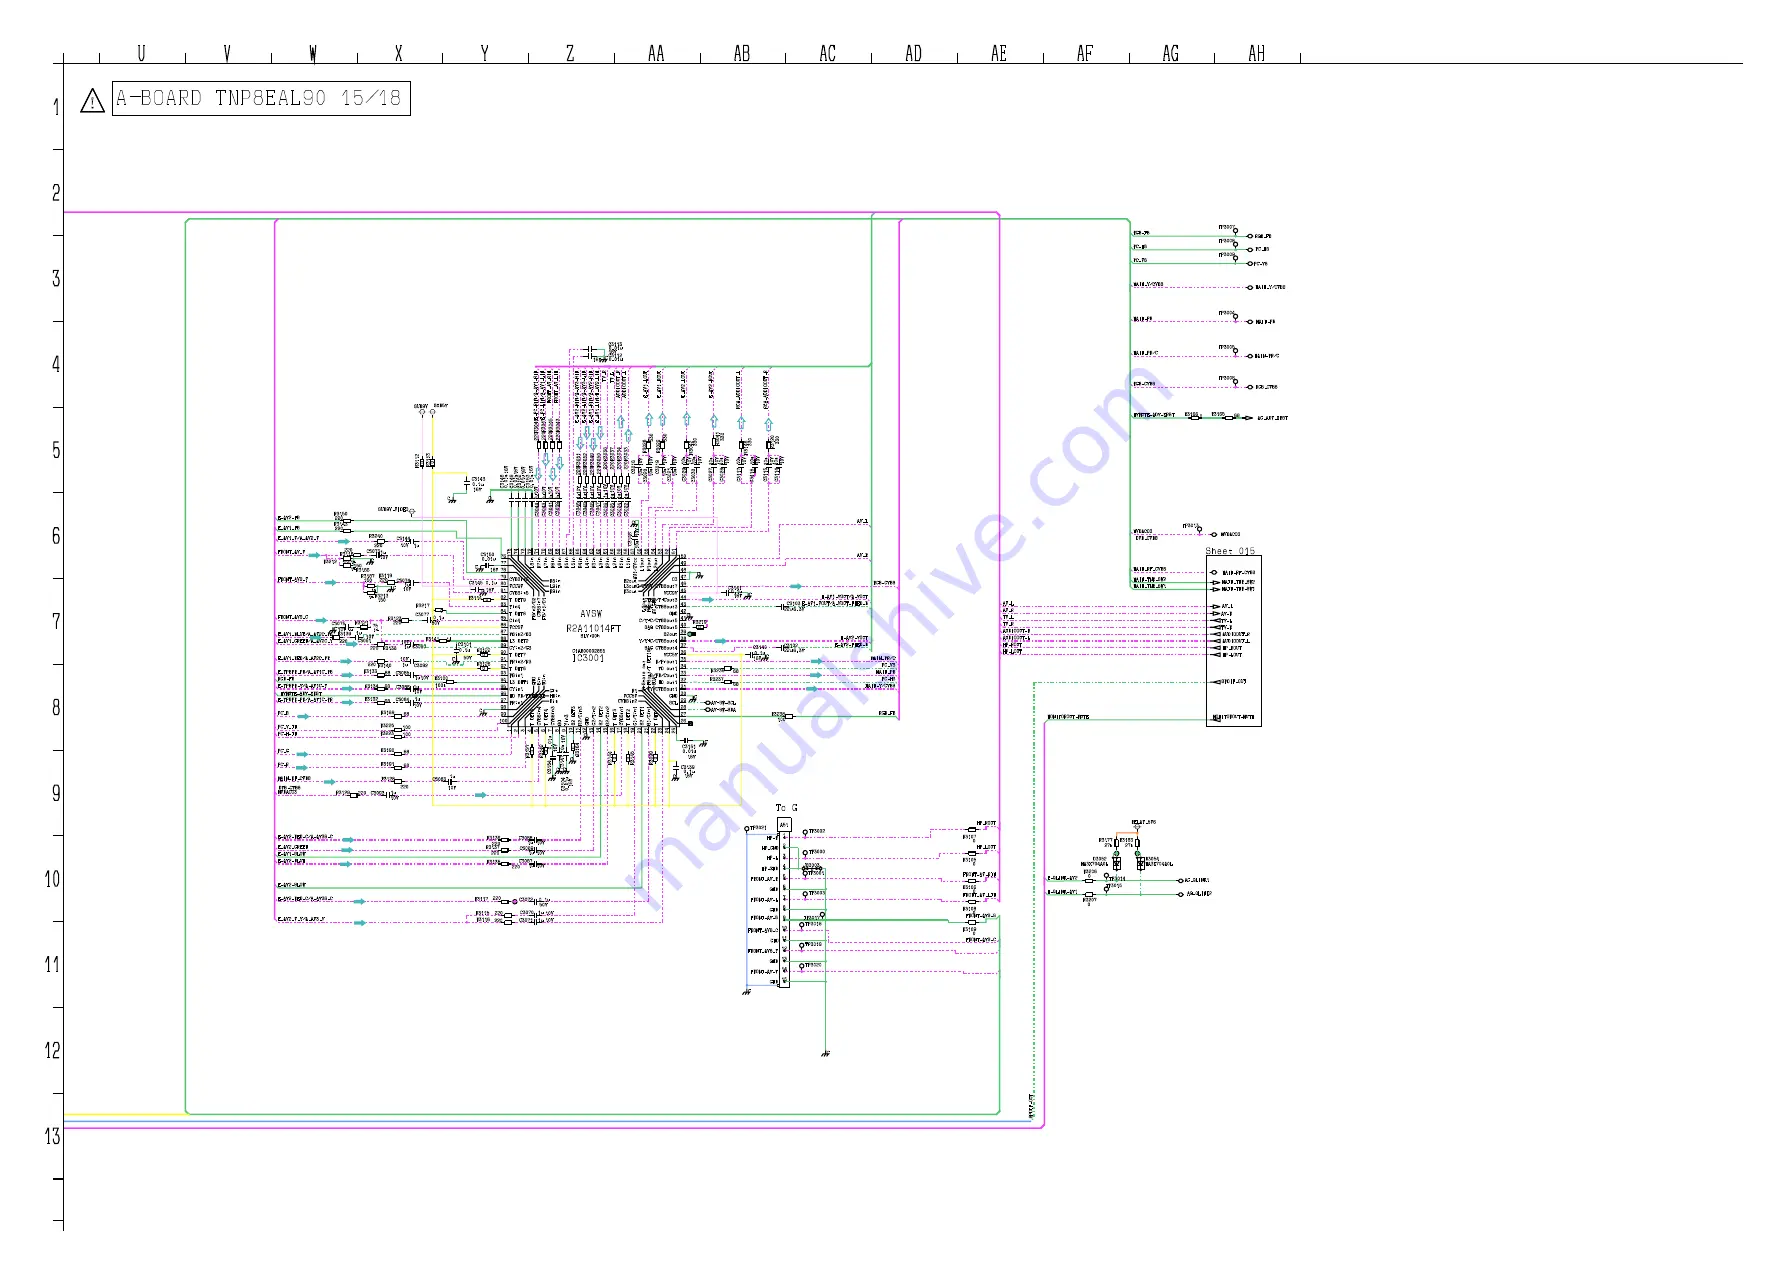Click column header AD
The height and width of the screenshot is (1263, 1787).
[x=914, y=53]
